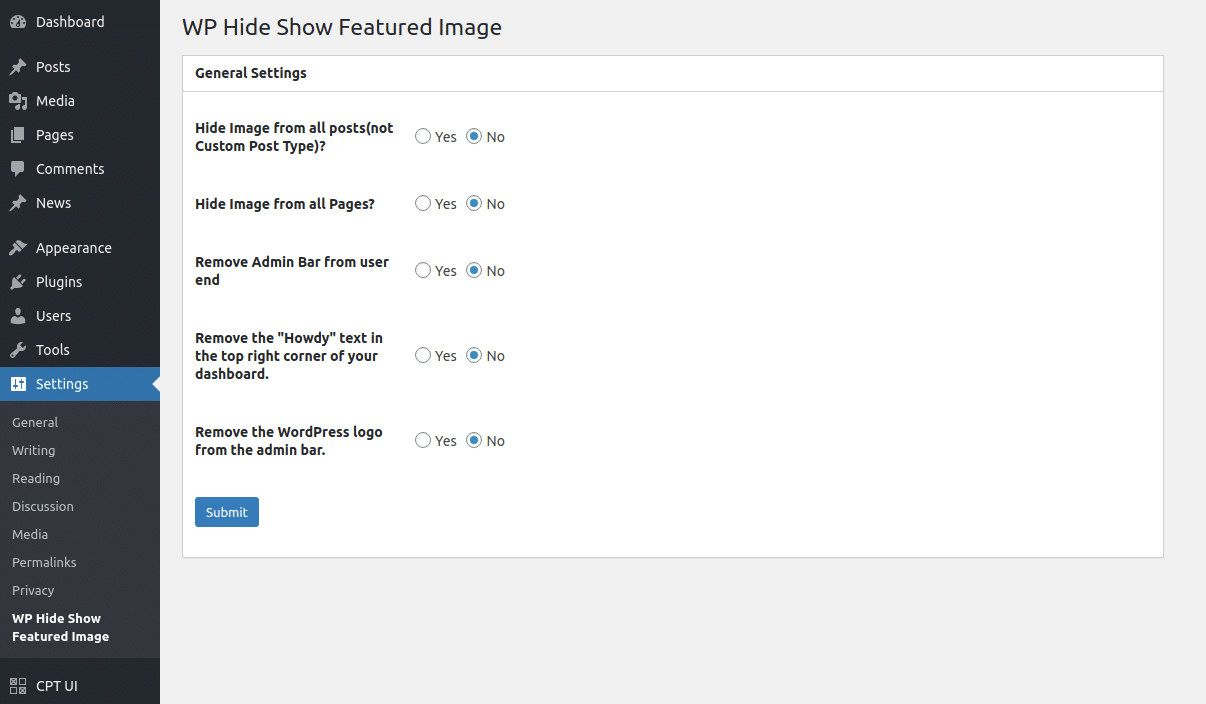Open the News menu item
Viewport: 1206px width, 704px height.
point(53,203)
